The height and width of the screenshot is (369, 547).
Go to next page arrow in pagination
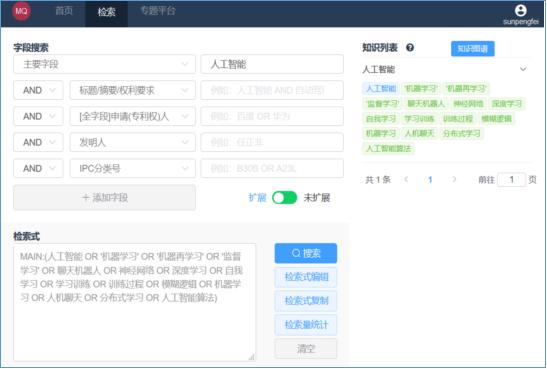click(x=454, y=179)
